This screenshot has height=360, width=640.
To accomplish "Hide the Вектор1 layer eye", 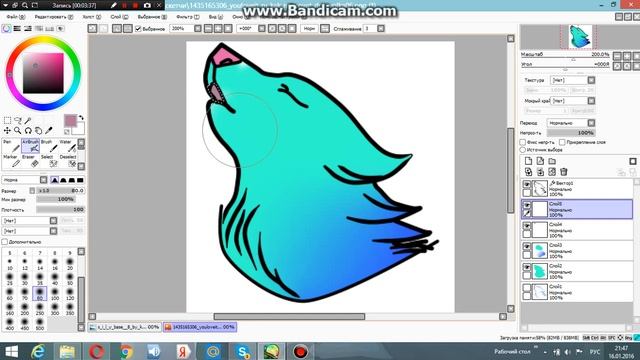I will coord(527,184).
